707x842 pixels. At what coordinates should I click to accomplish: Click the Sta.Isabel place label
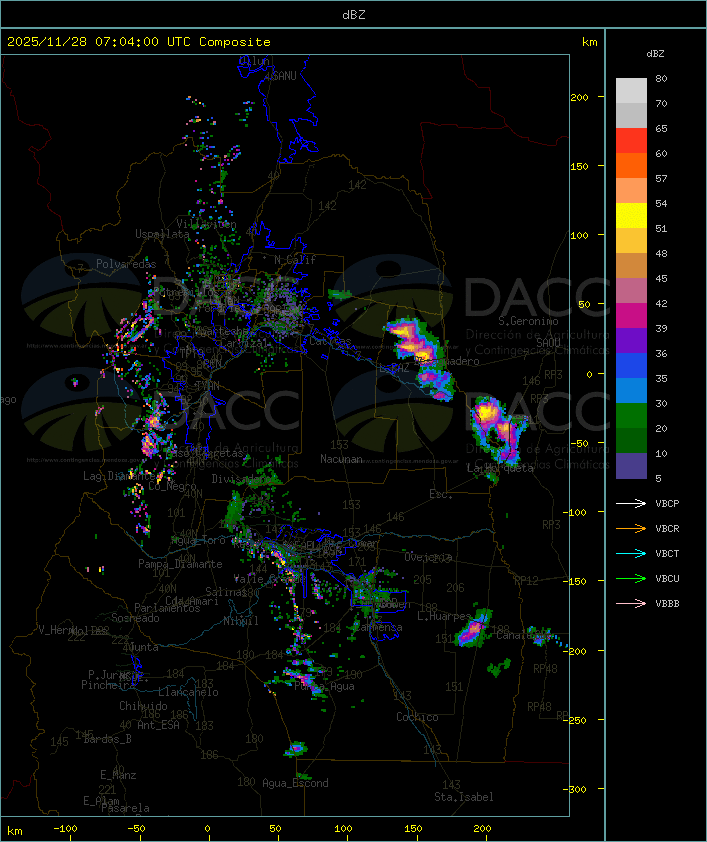(x=464, y=797)
